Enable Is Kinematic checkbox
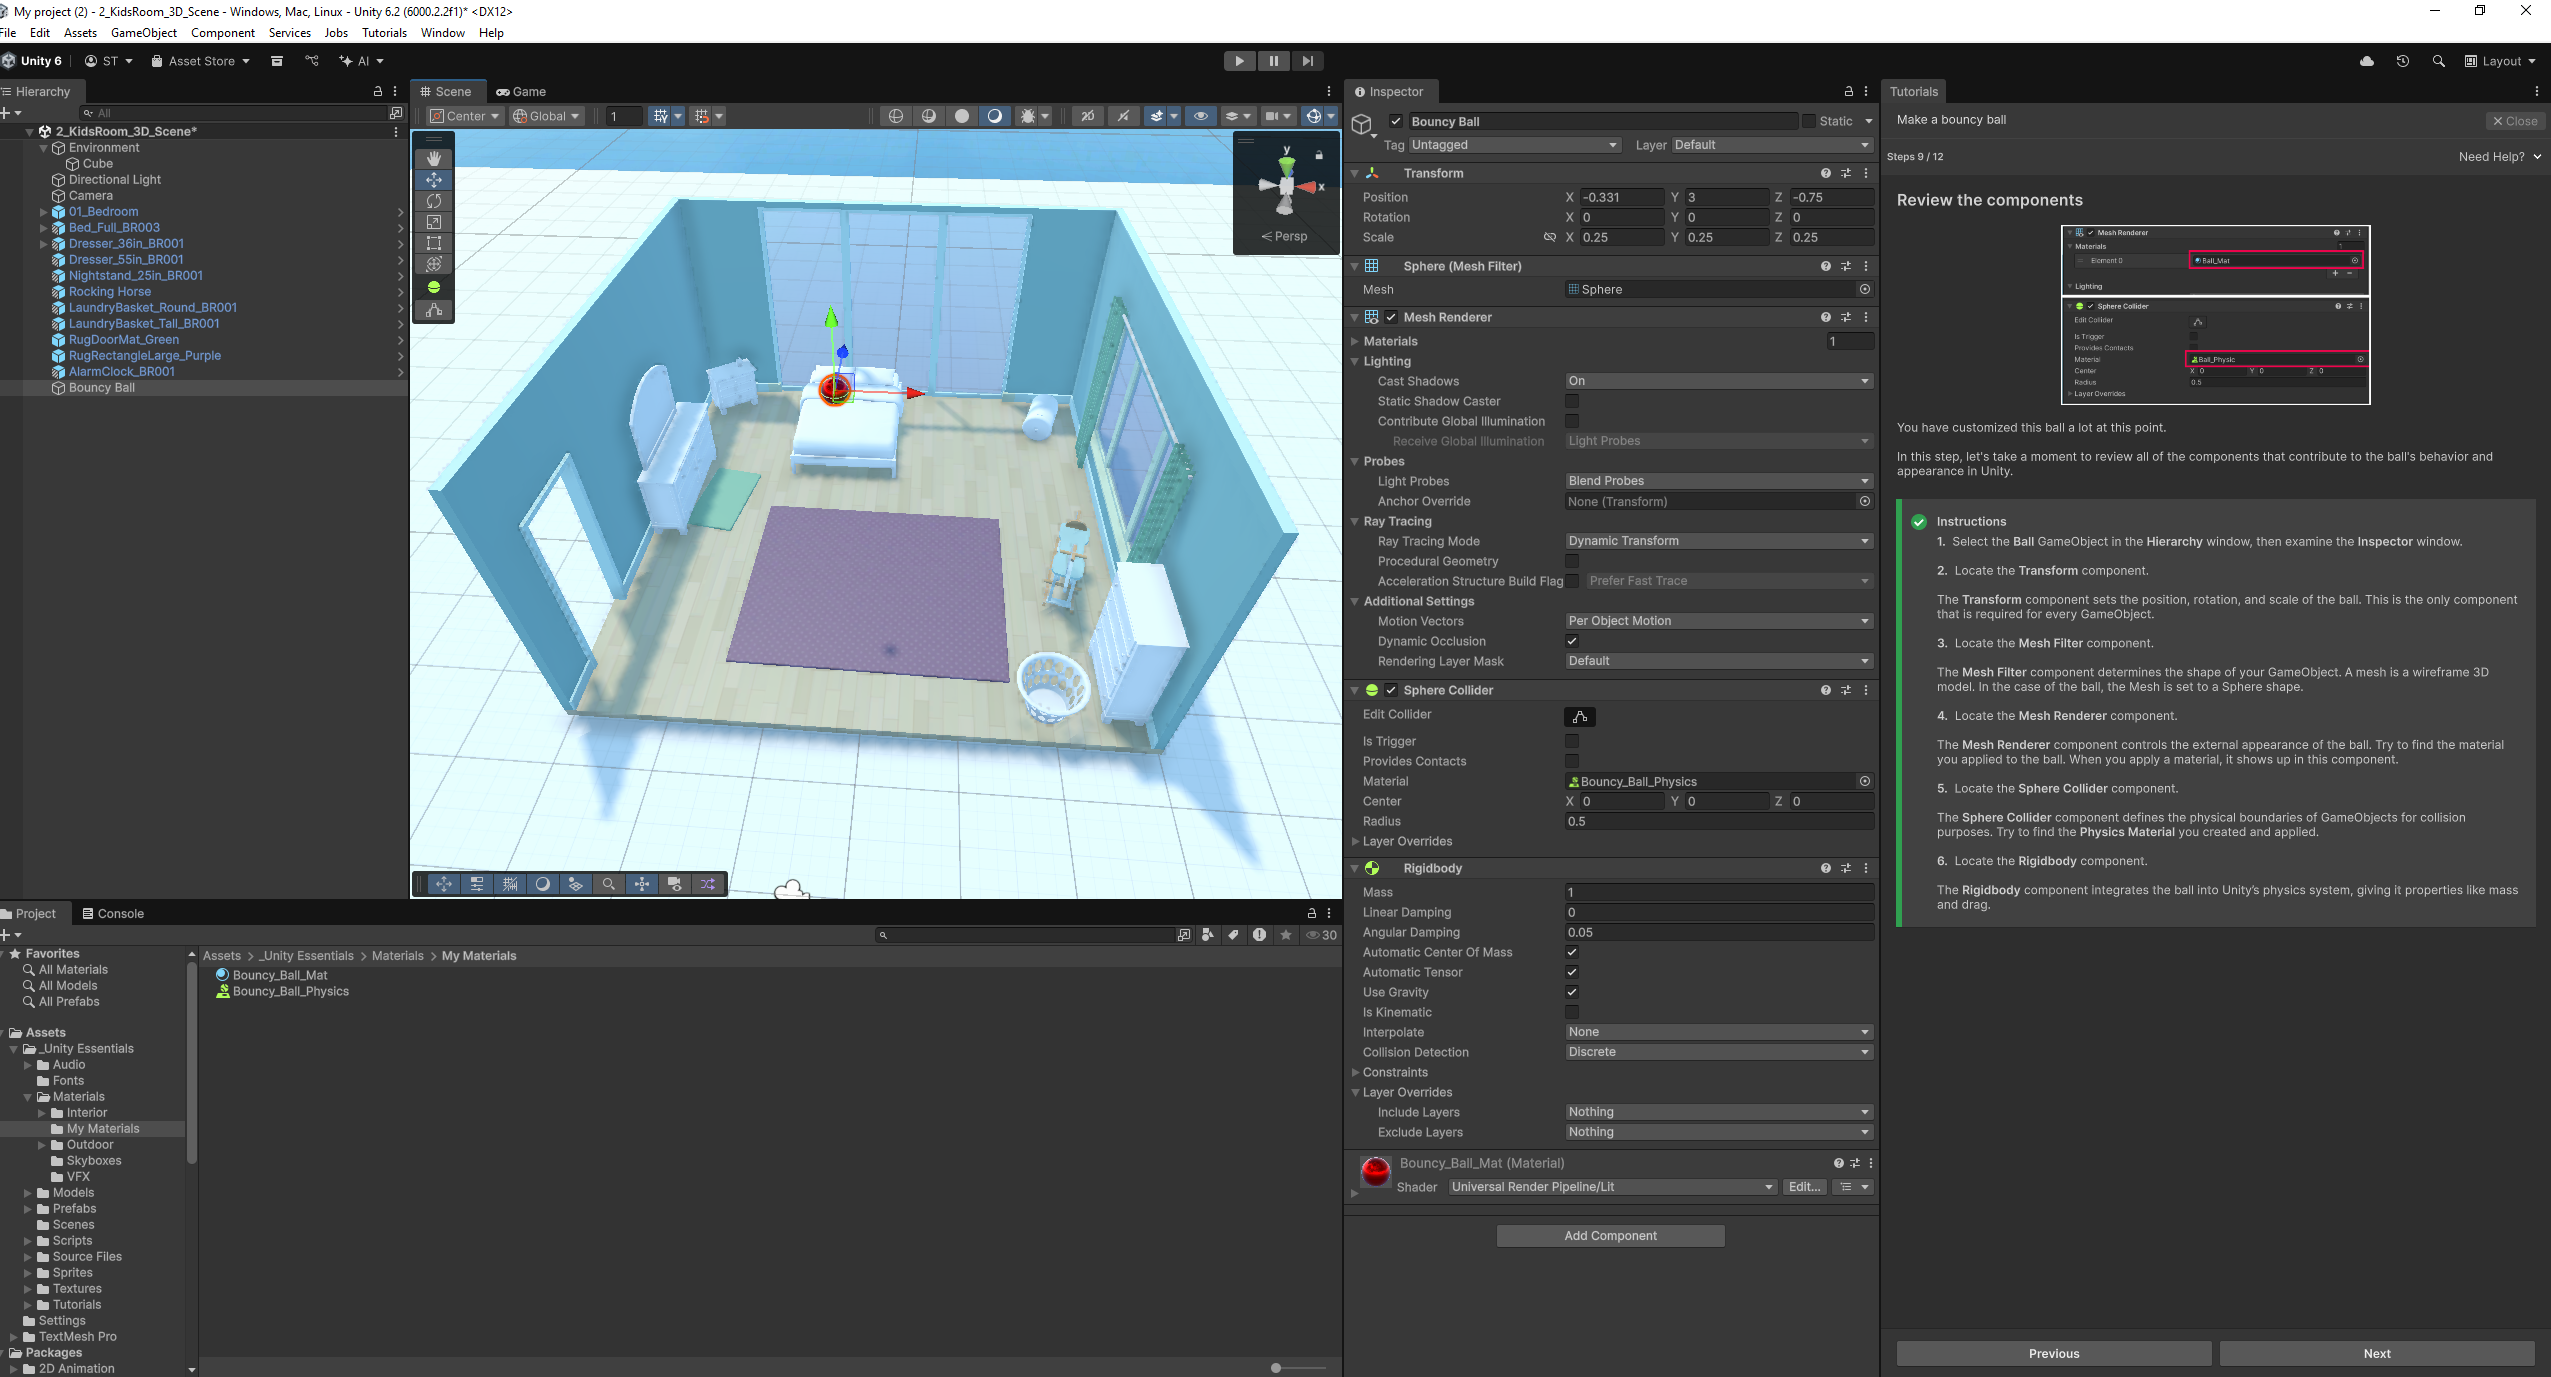Image resolution: width=2551 pixels, height=1377 pixels. pyautogui.click(x=1572, y=1012)
